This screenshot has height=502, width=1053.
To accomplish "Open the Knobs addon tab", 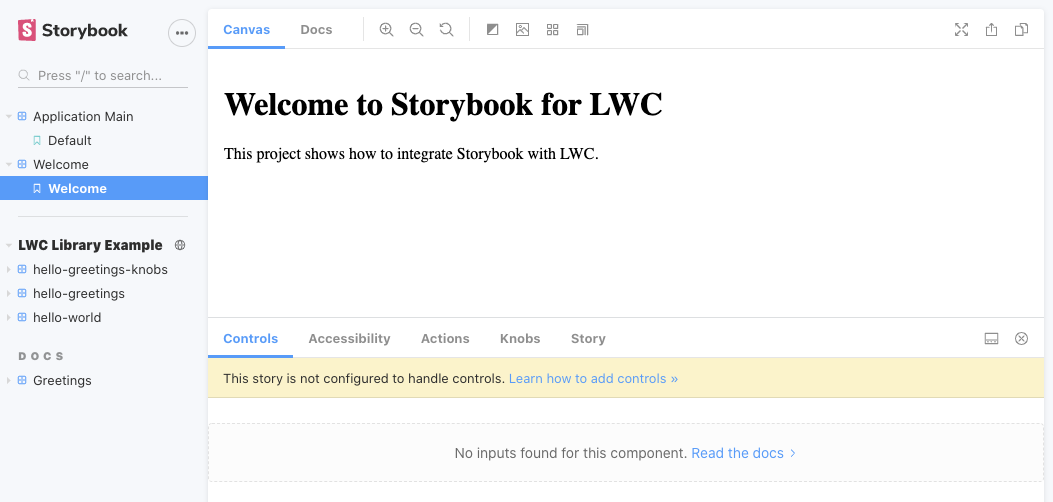I will coord(520,338).
